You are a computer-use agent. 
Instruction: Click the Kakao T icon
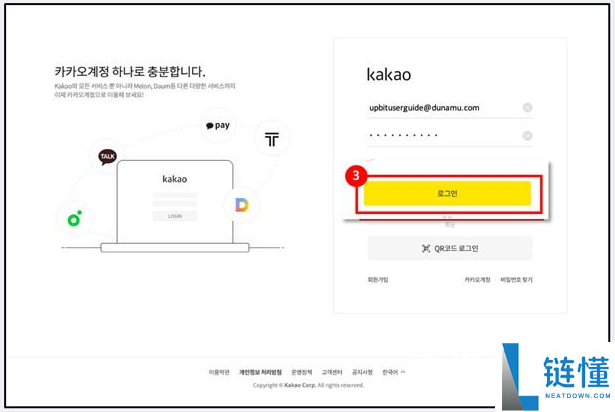pyautogui.click(x=272, y=139)
